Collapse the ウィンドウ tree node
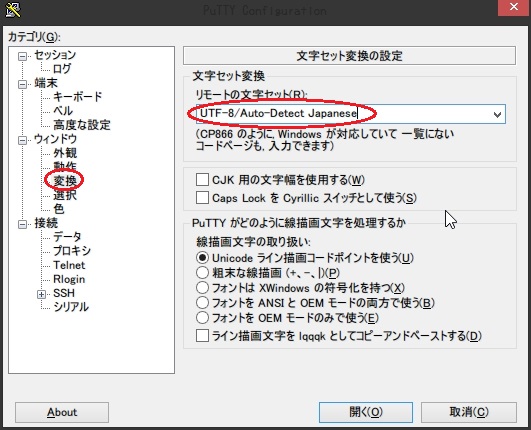 point(22,140)
